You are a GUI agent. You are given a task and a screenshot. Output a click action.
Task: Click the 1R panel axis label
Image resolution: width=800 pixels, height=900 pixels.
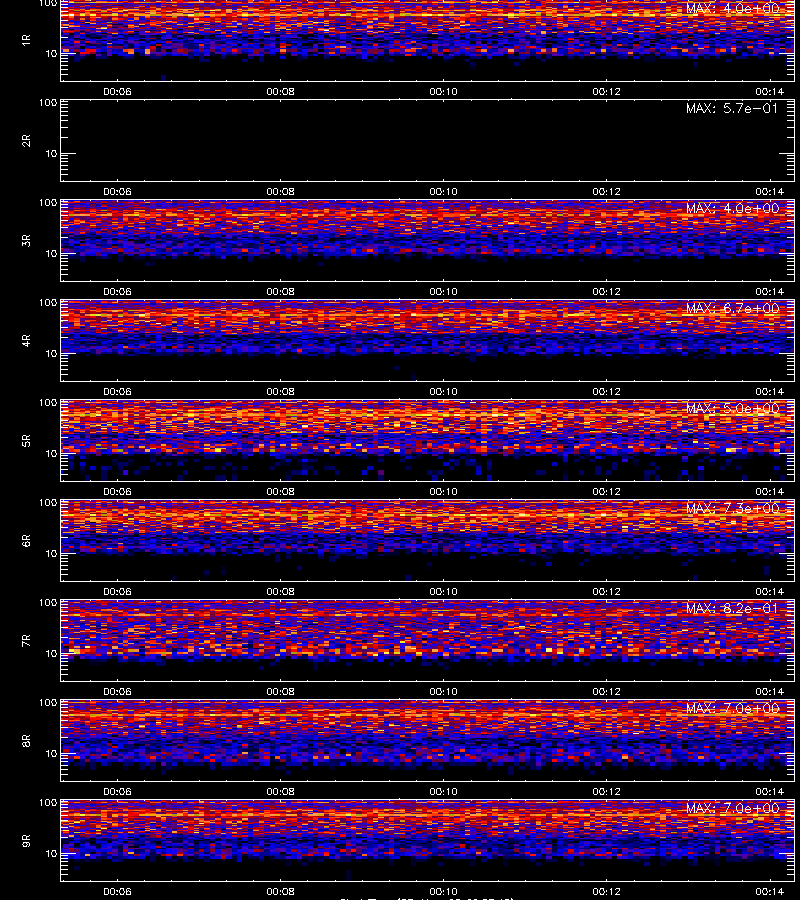26,40
